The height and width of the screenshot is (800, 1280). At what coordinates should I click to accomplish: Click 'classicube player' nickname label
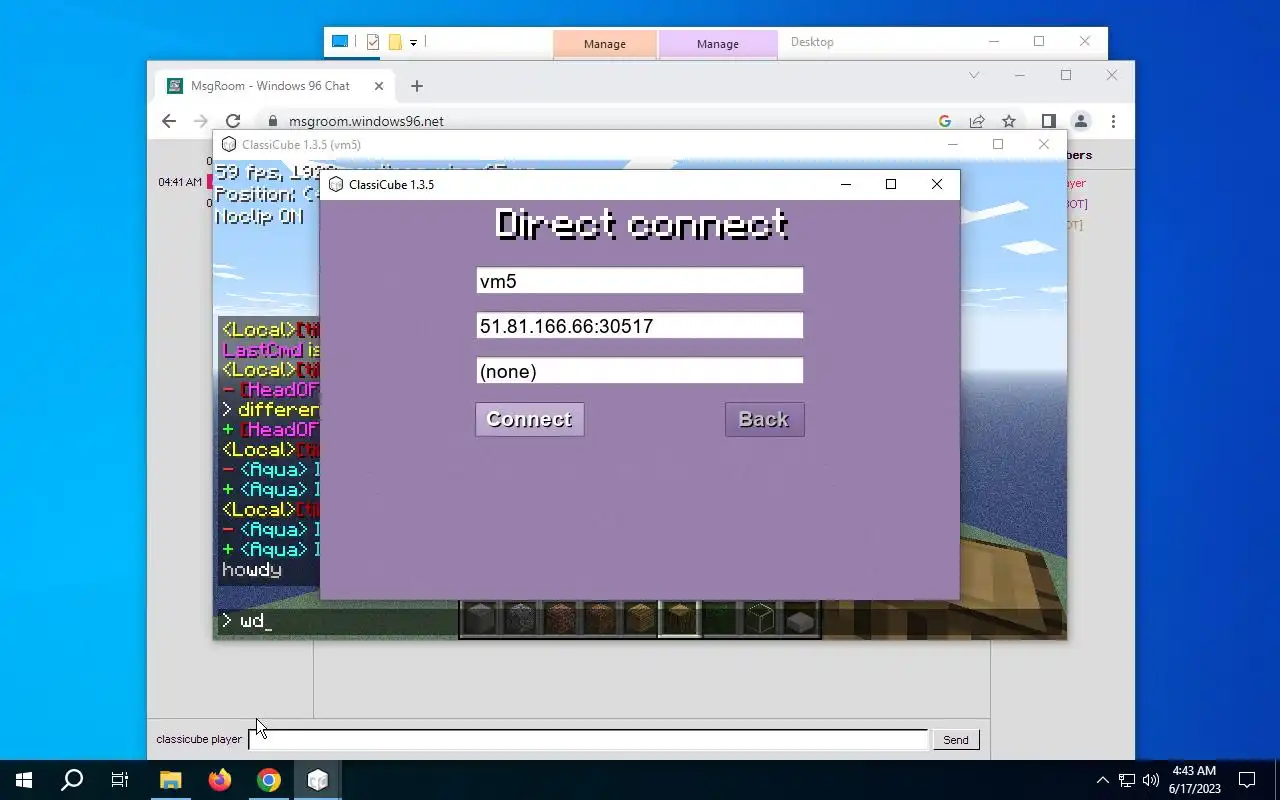(199, 740)
